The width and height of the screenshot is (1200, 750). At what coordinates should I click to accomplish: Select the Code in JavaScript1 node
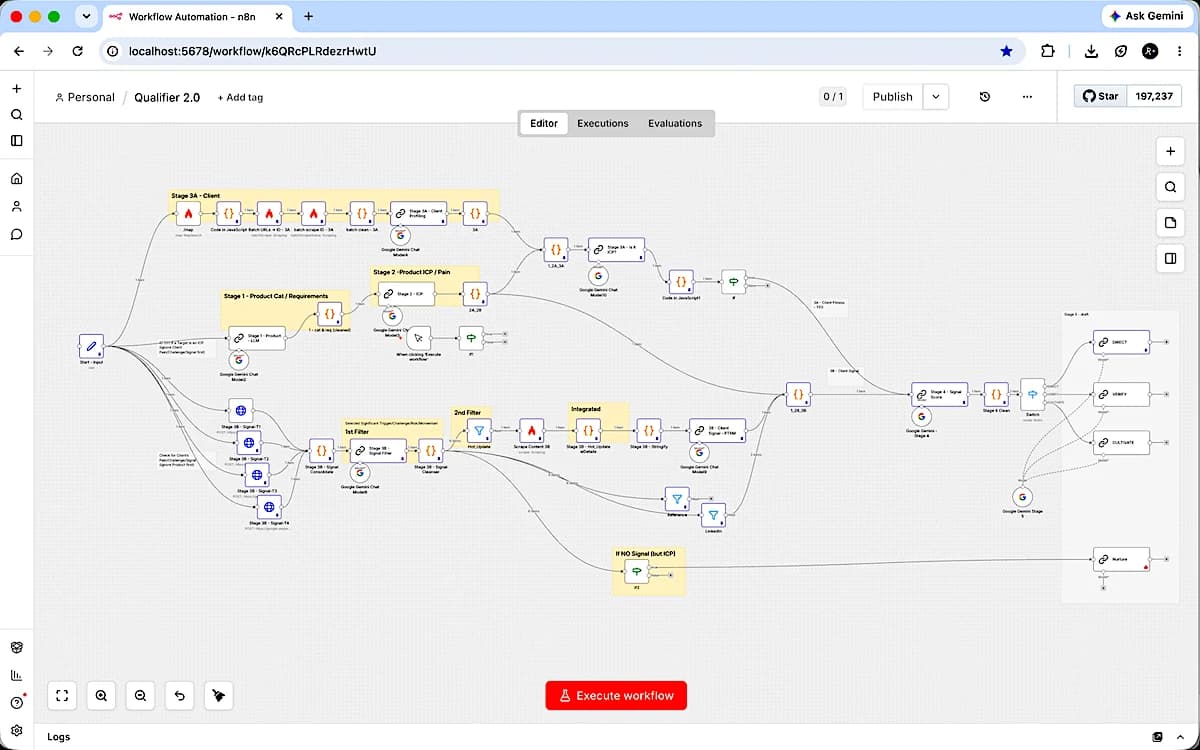(x=680, y=282)
